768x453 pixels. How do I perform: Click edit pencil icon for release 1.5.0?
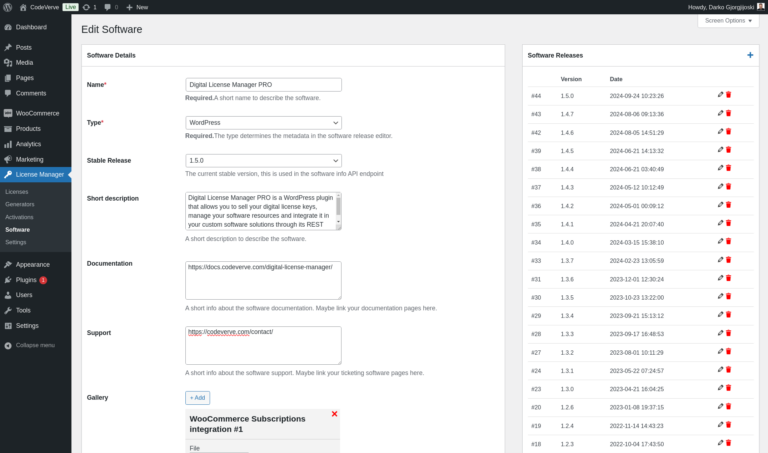pos(720,95)
